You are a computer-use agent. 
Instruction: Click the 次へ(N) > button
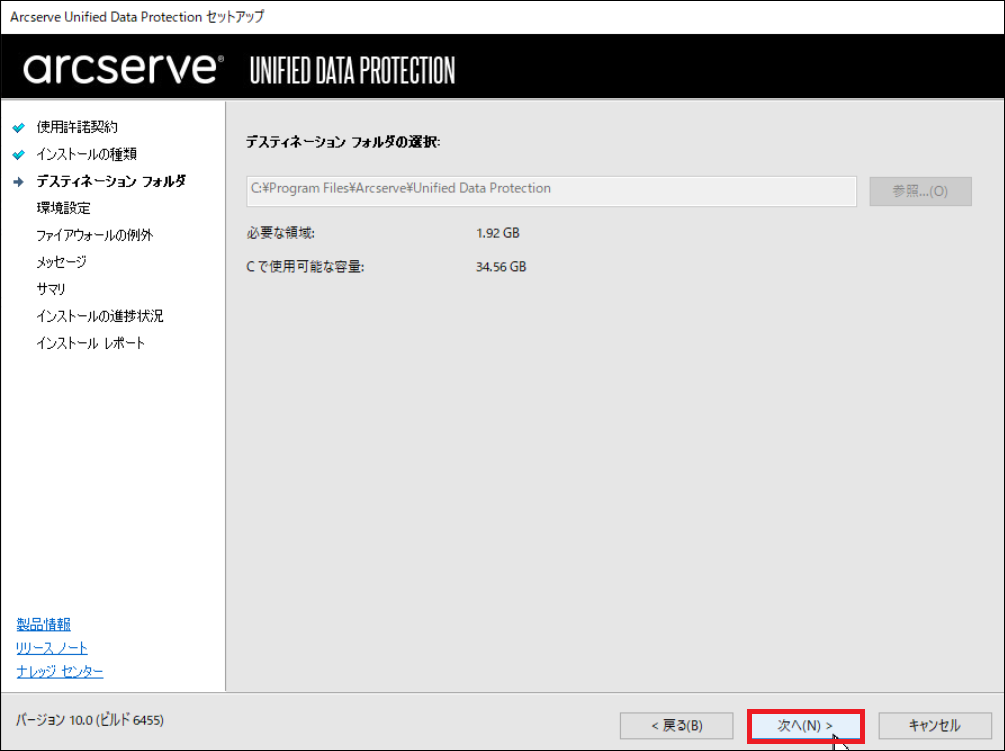point(805,726)
